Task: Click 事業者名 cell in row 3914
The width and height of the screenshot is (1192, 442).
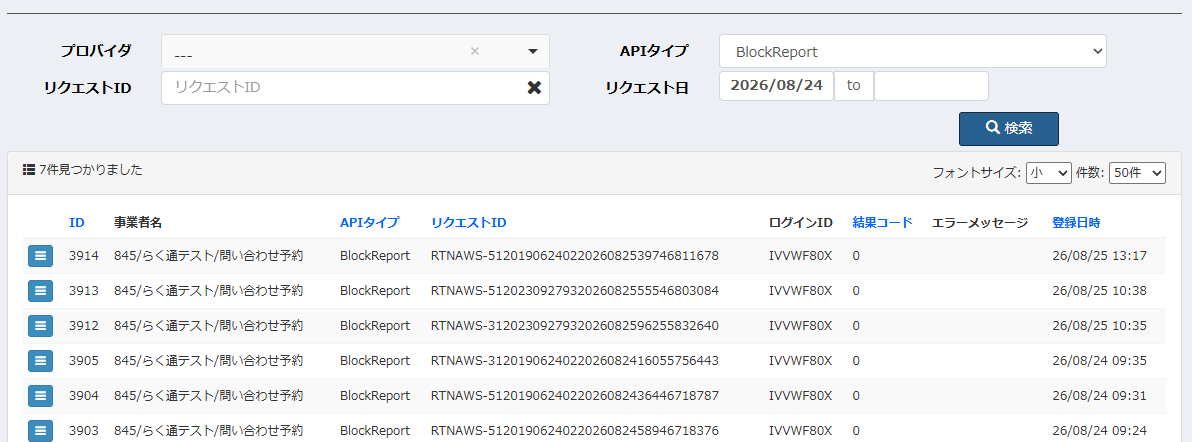Action: pos(208,256)
